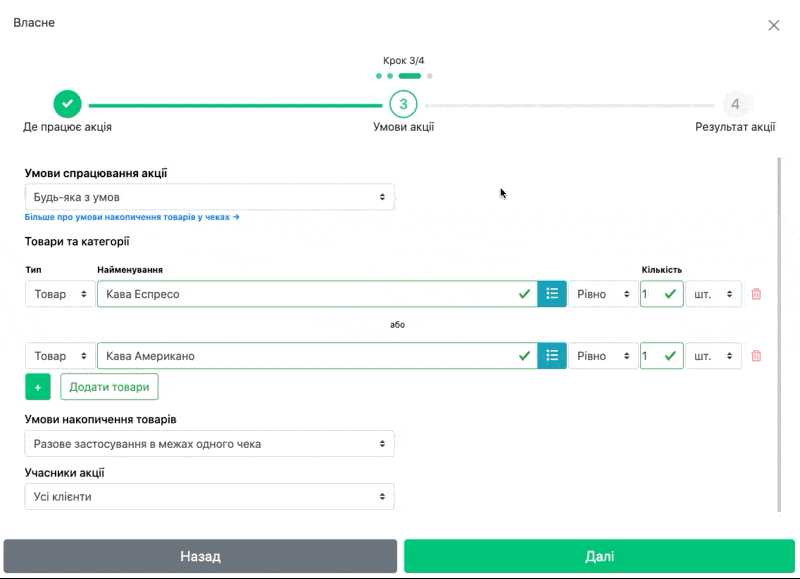Screen dimensions: 800x579
Task: Click the Далі button
Action: coord(599,556)
